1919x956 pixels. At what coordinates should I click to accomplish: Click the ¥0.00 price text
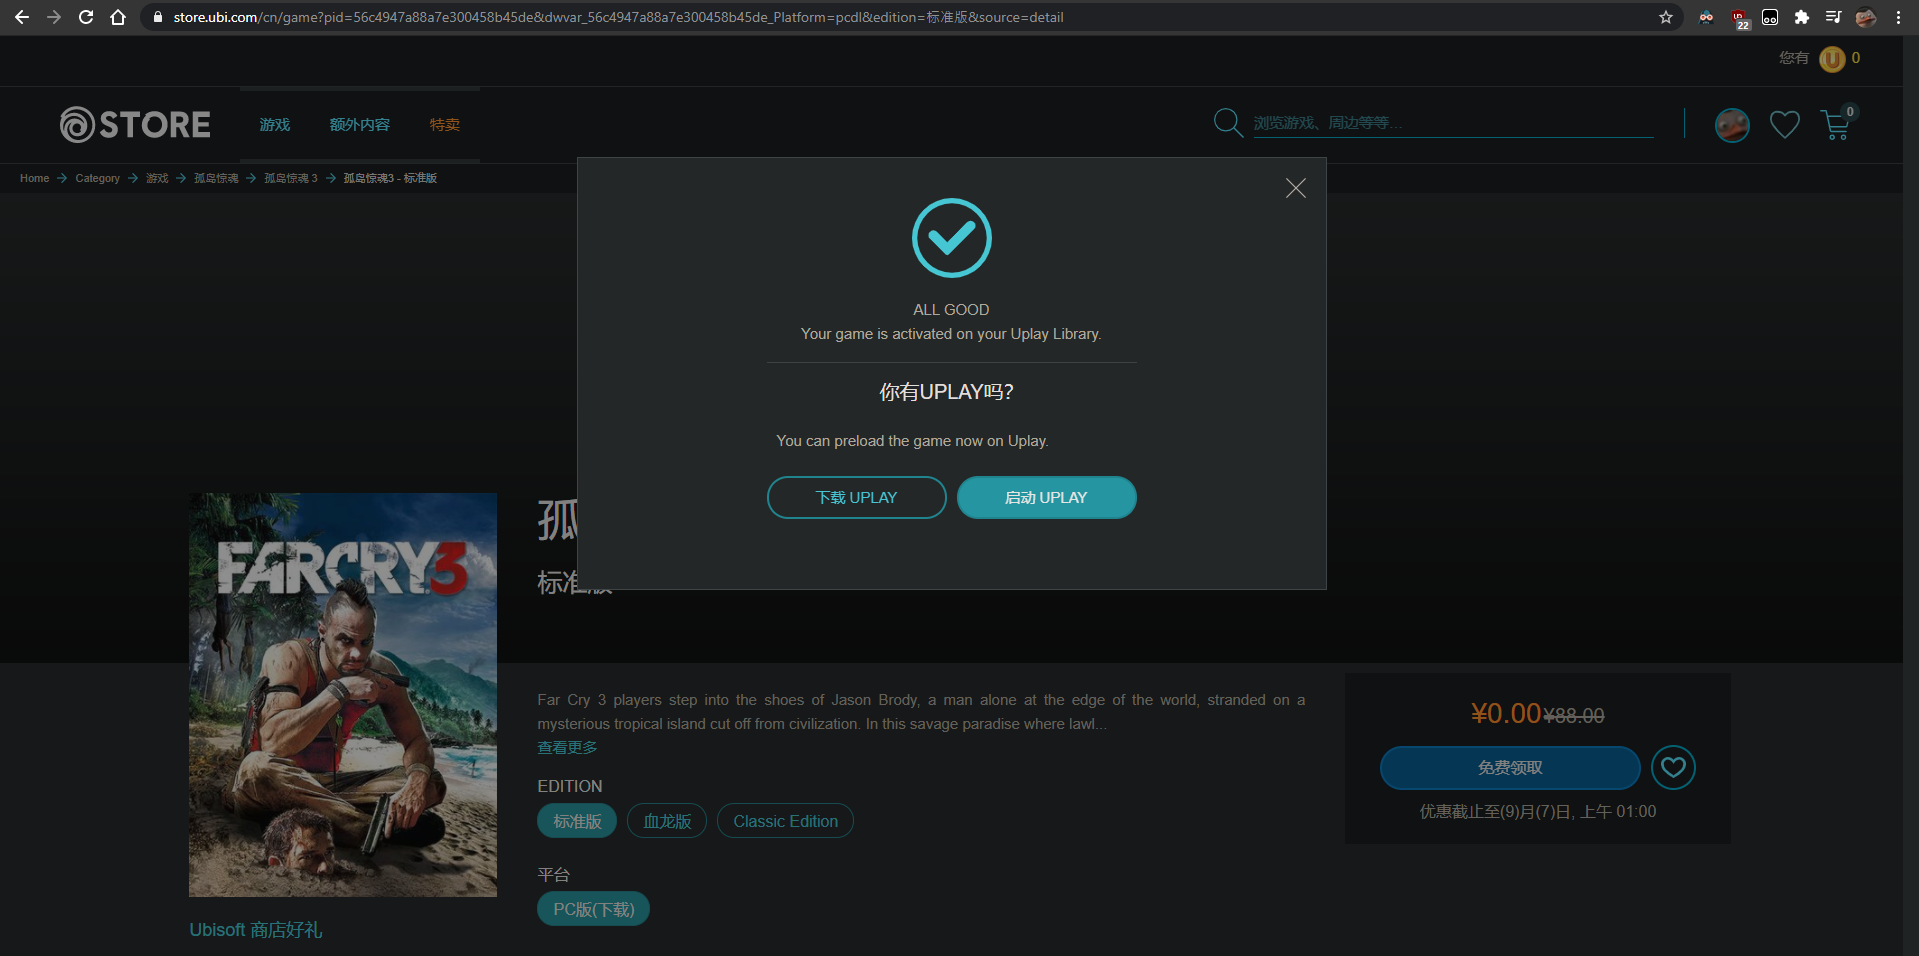[x=1506, y=713]
